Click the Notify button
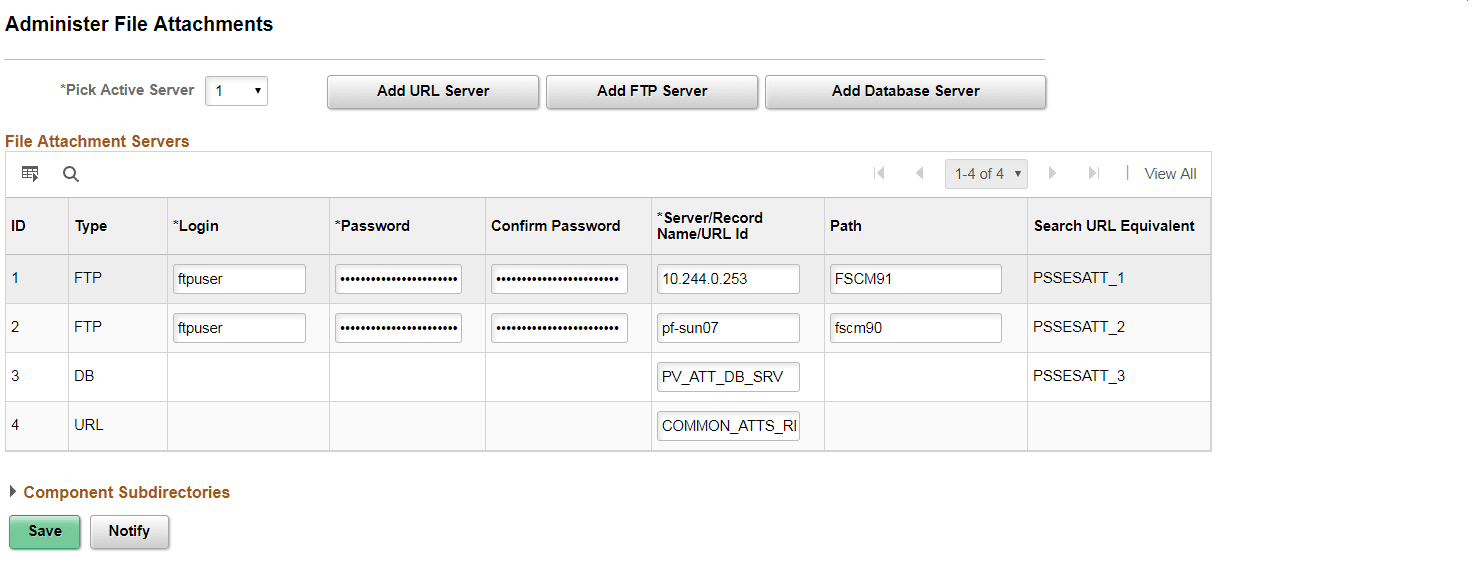 (x=129, y=531)
